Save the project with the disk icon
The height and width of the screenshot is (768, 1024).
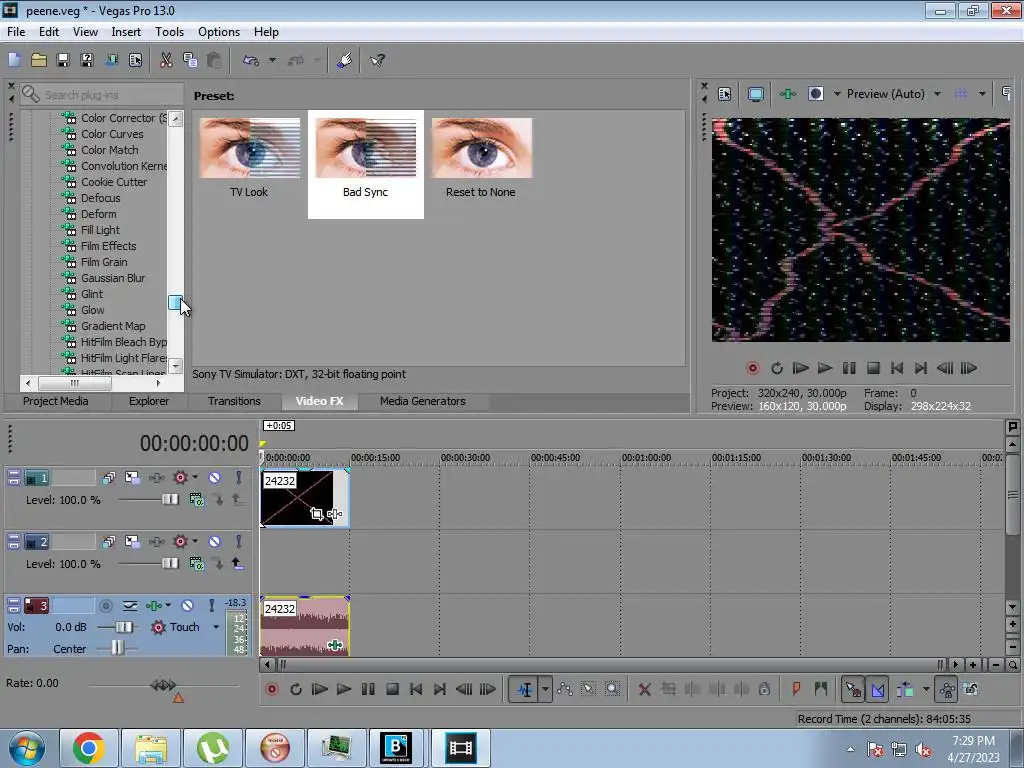[x=63, y=60]
